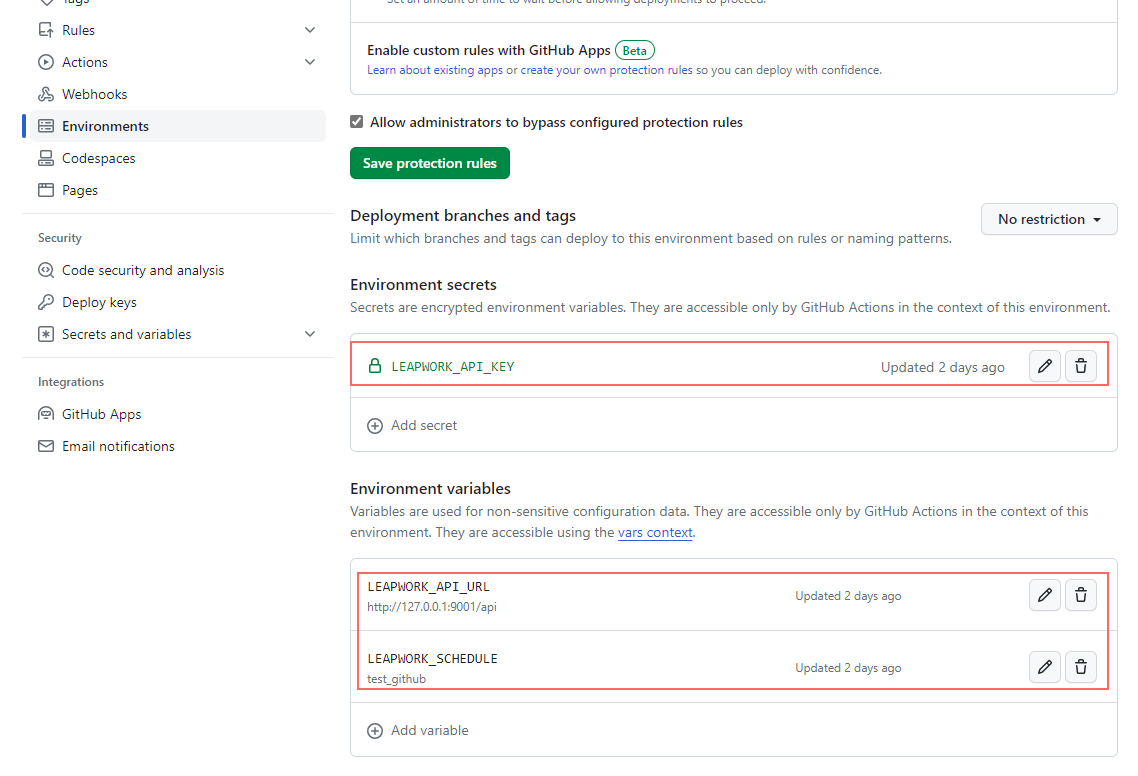Disable allow administrators to bypass protection rules
Image resolution: width=1138 pixels, height=776 pixels.
(x=356, y=121)
